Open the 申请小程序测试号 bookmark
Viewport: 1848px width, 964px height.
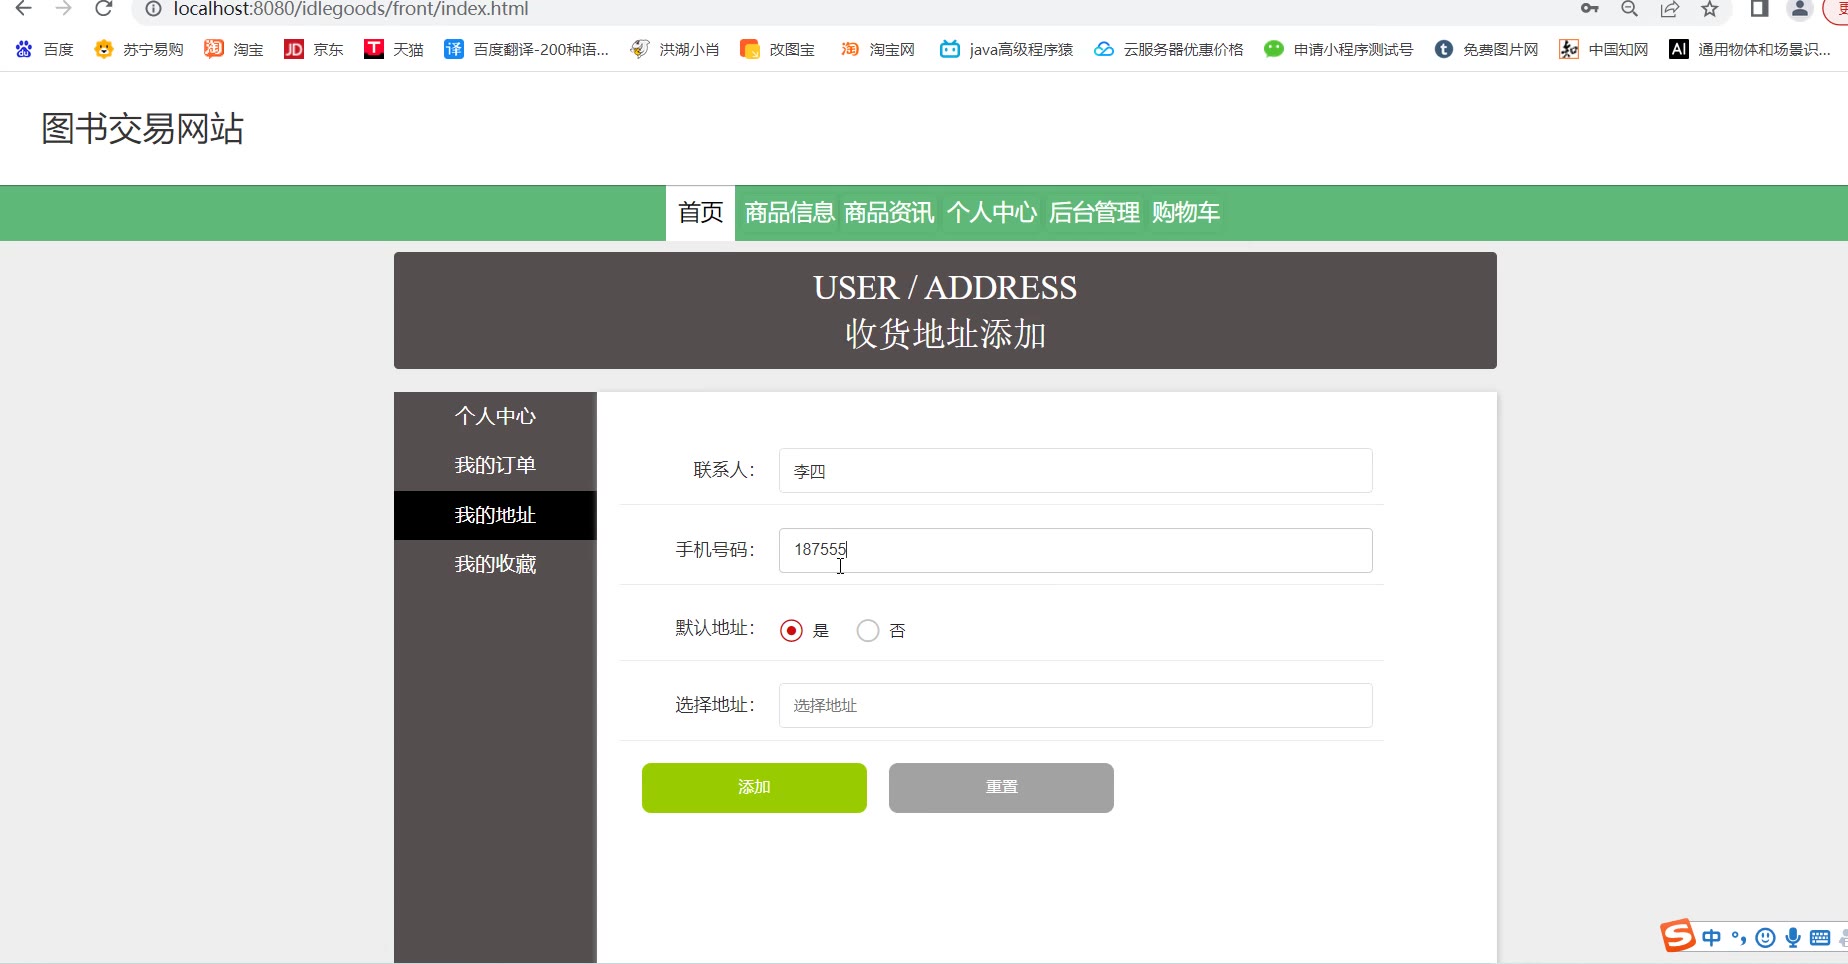point(1339,49)
